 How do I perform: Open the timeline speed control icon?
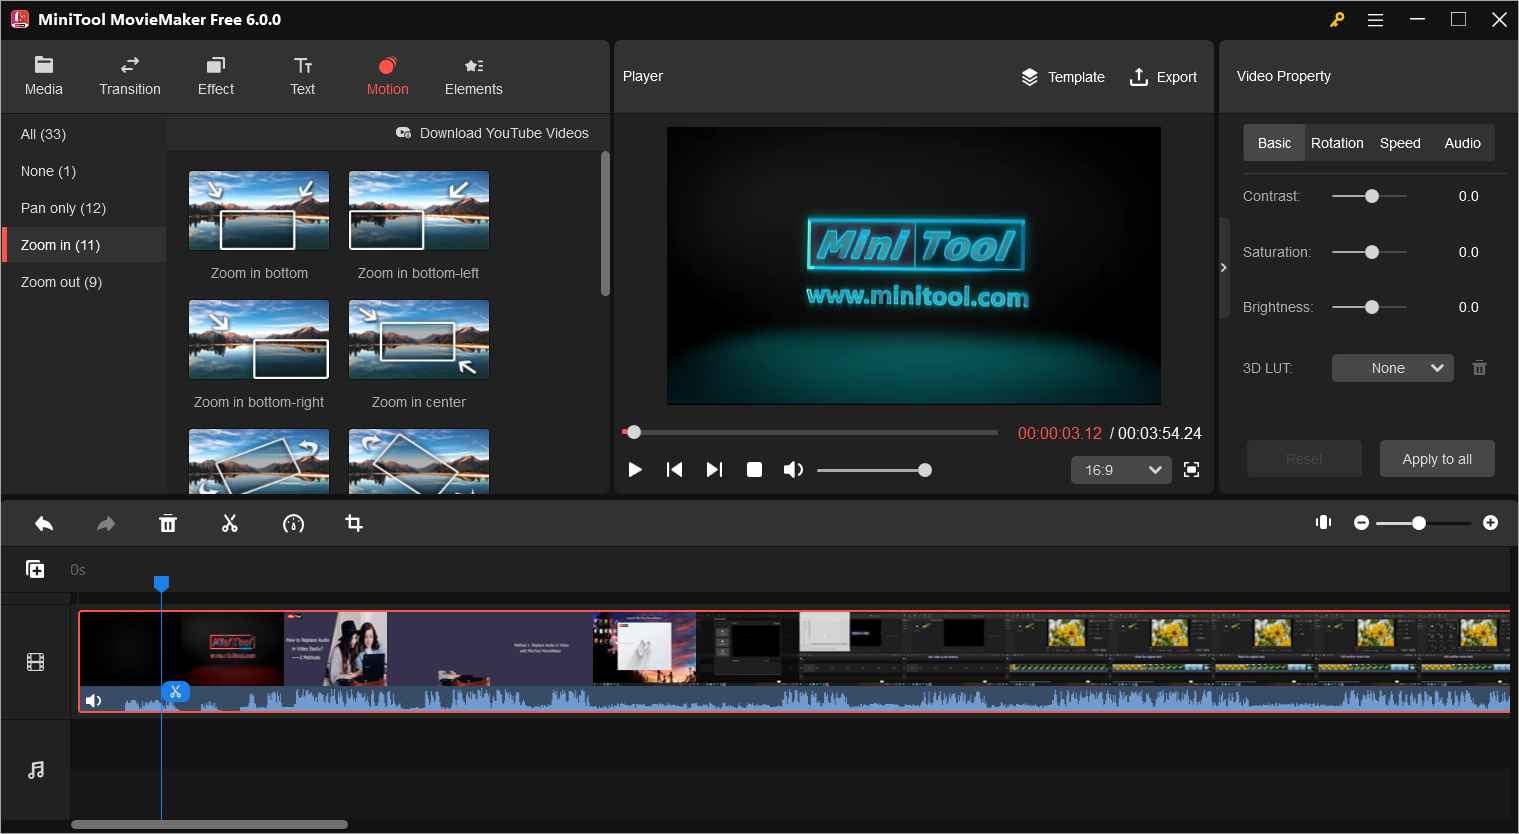click(293, 524)
